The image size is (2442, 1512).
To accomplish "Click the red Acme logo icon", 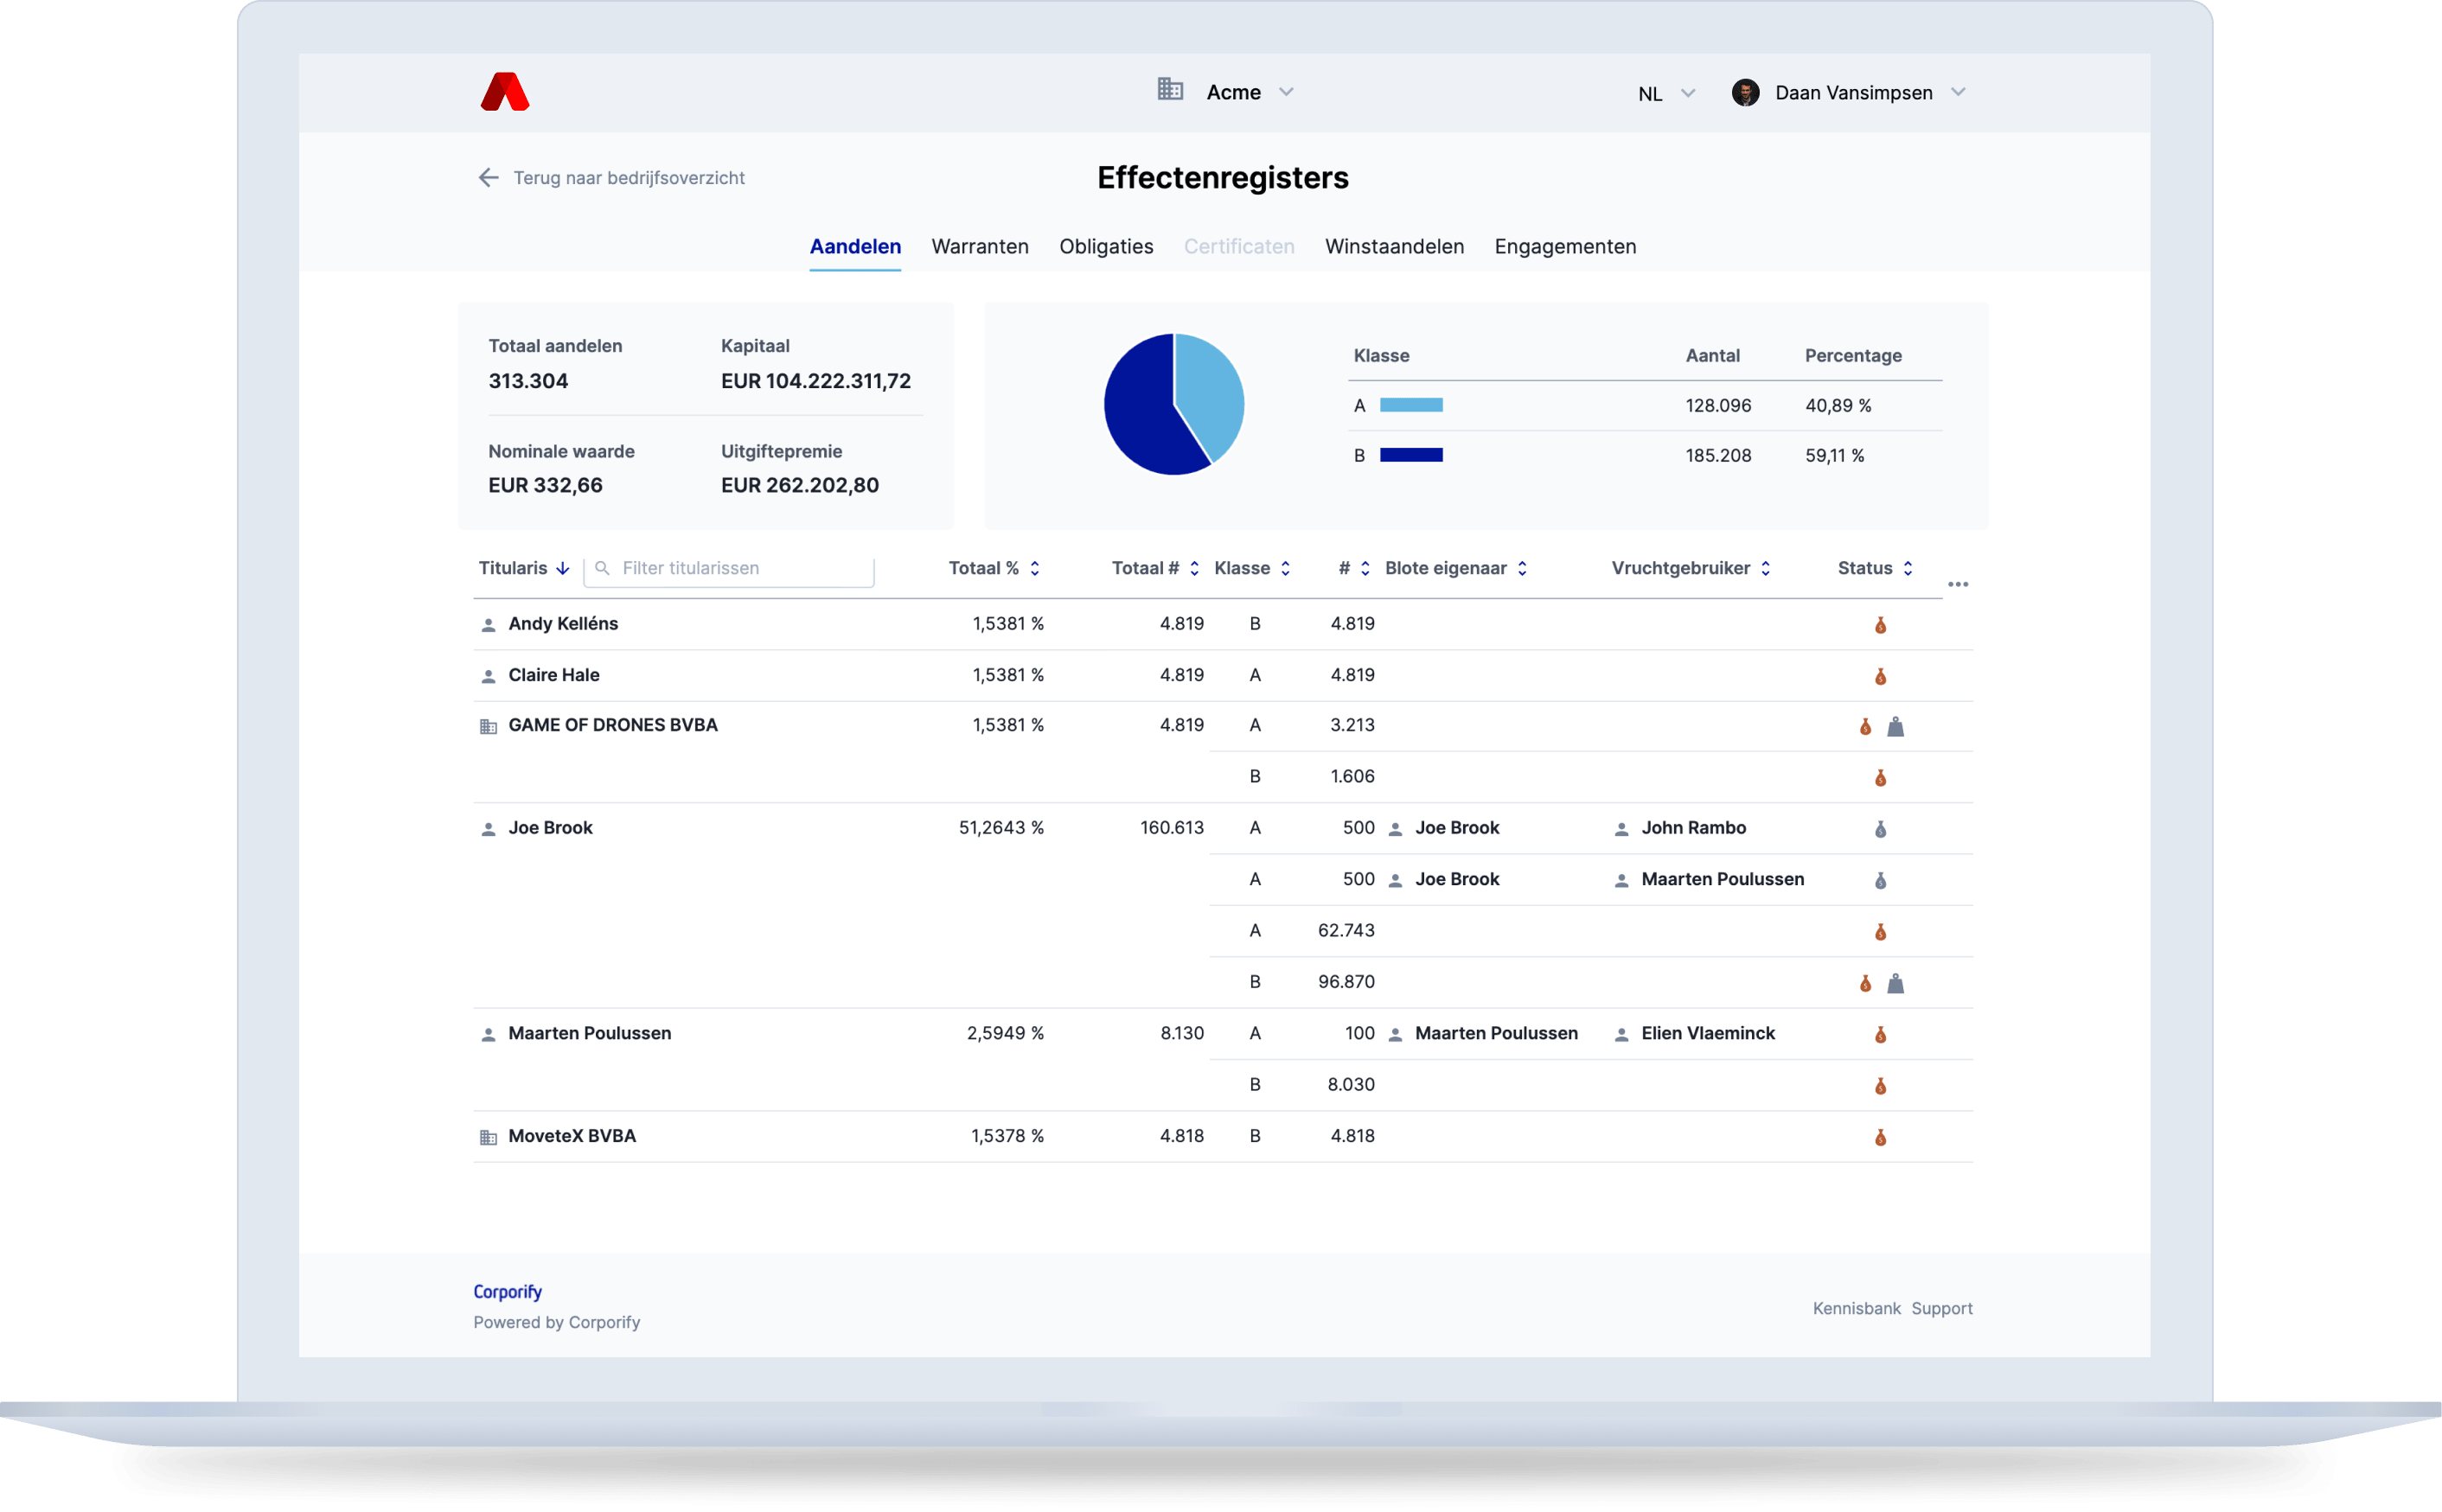I will (x=505, y=92).
